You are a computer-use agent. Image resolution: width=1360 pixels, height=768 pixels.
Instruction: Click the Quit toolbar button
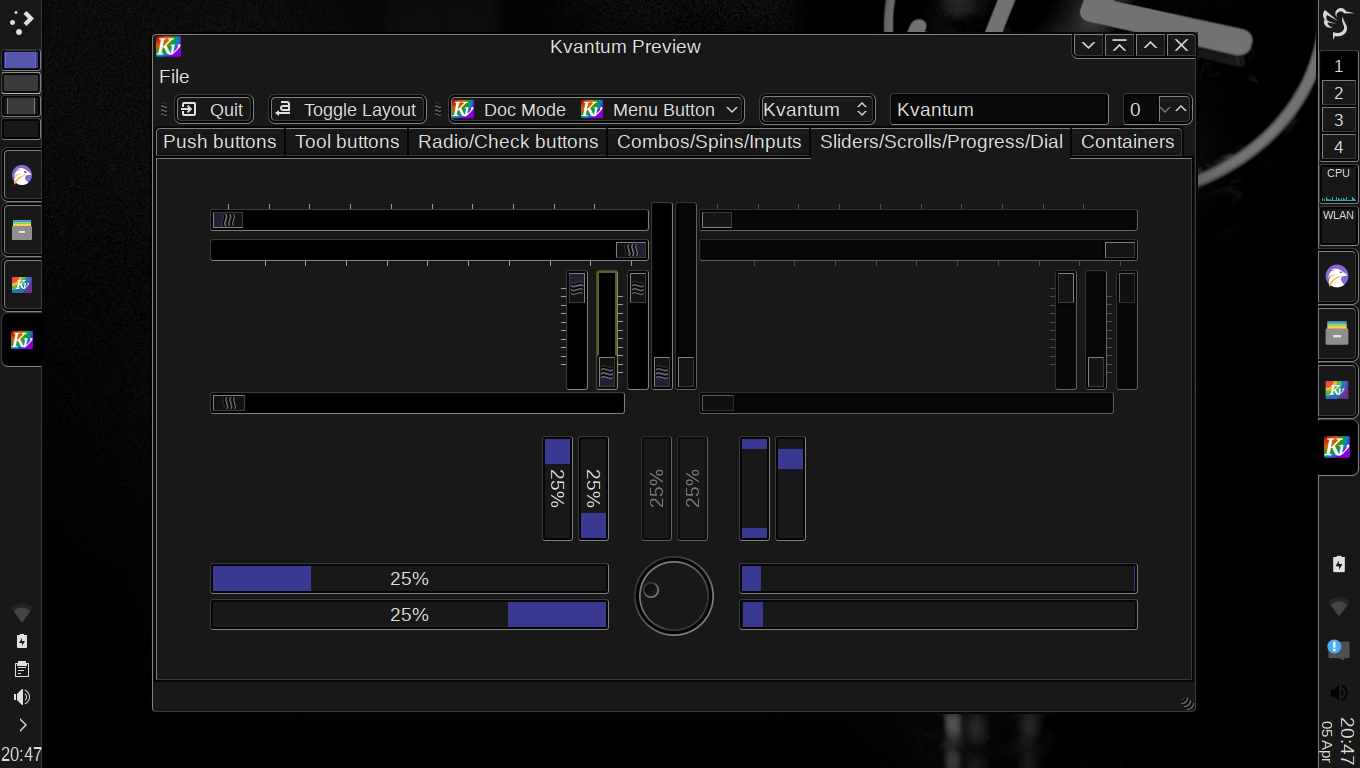pos(214,110)
